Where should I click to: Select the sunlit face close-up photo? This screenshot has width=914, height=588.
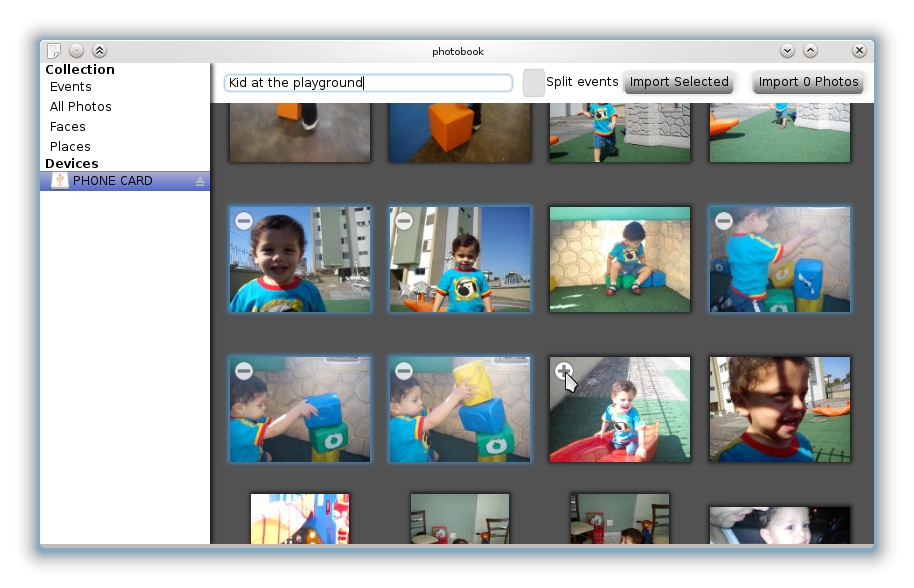click(x=780, y=410)
